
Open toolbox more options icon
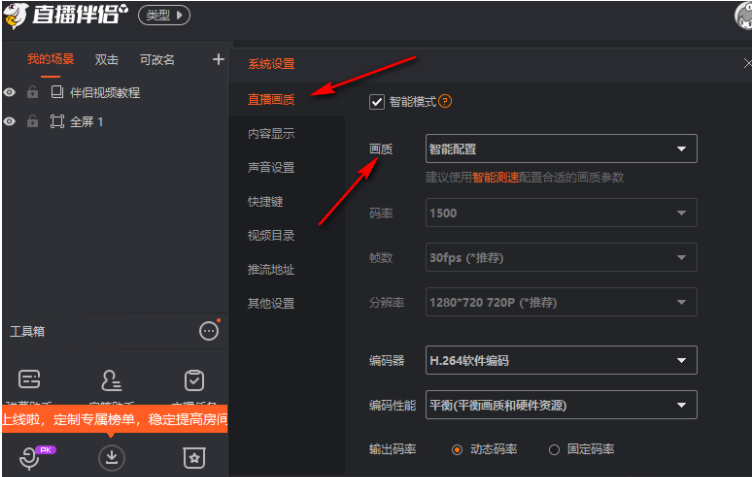click(209, 331)
